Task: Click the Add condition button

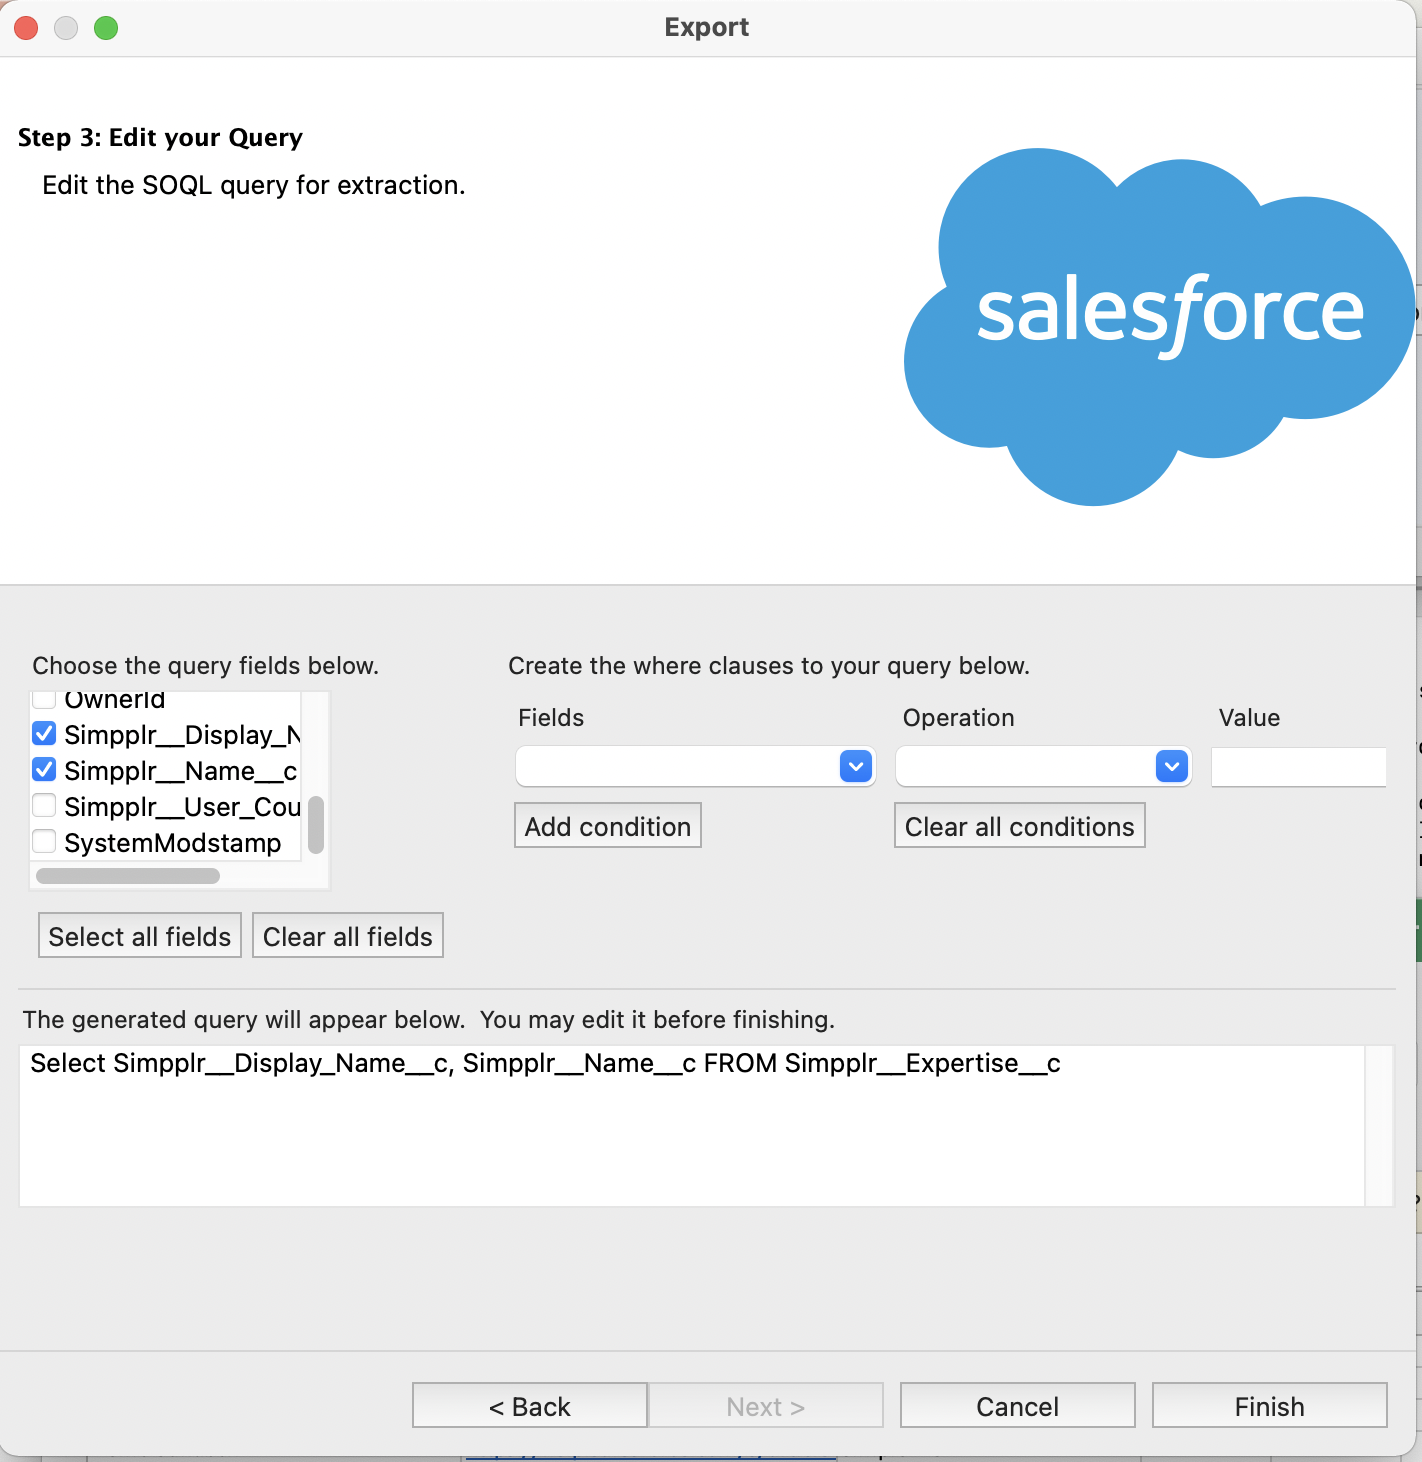Action: coord(608,826)
